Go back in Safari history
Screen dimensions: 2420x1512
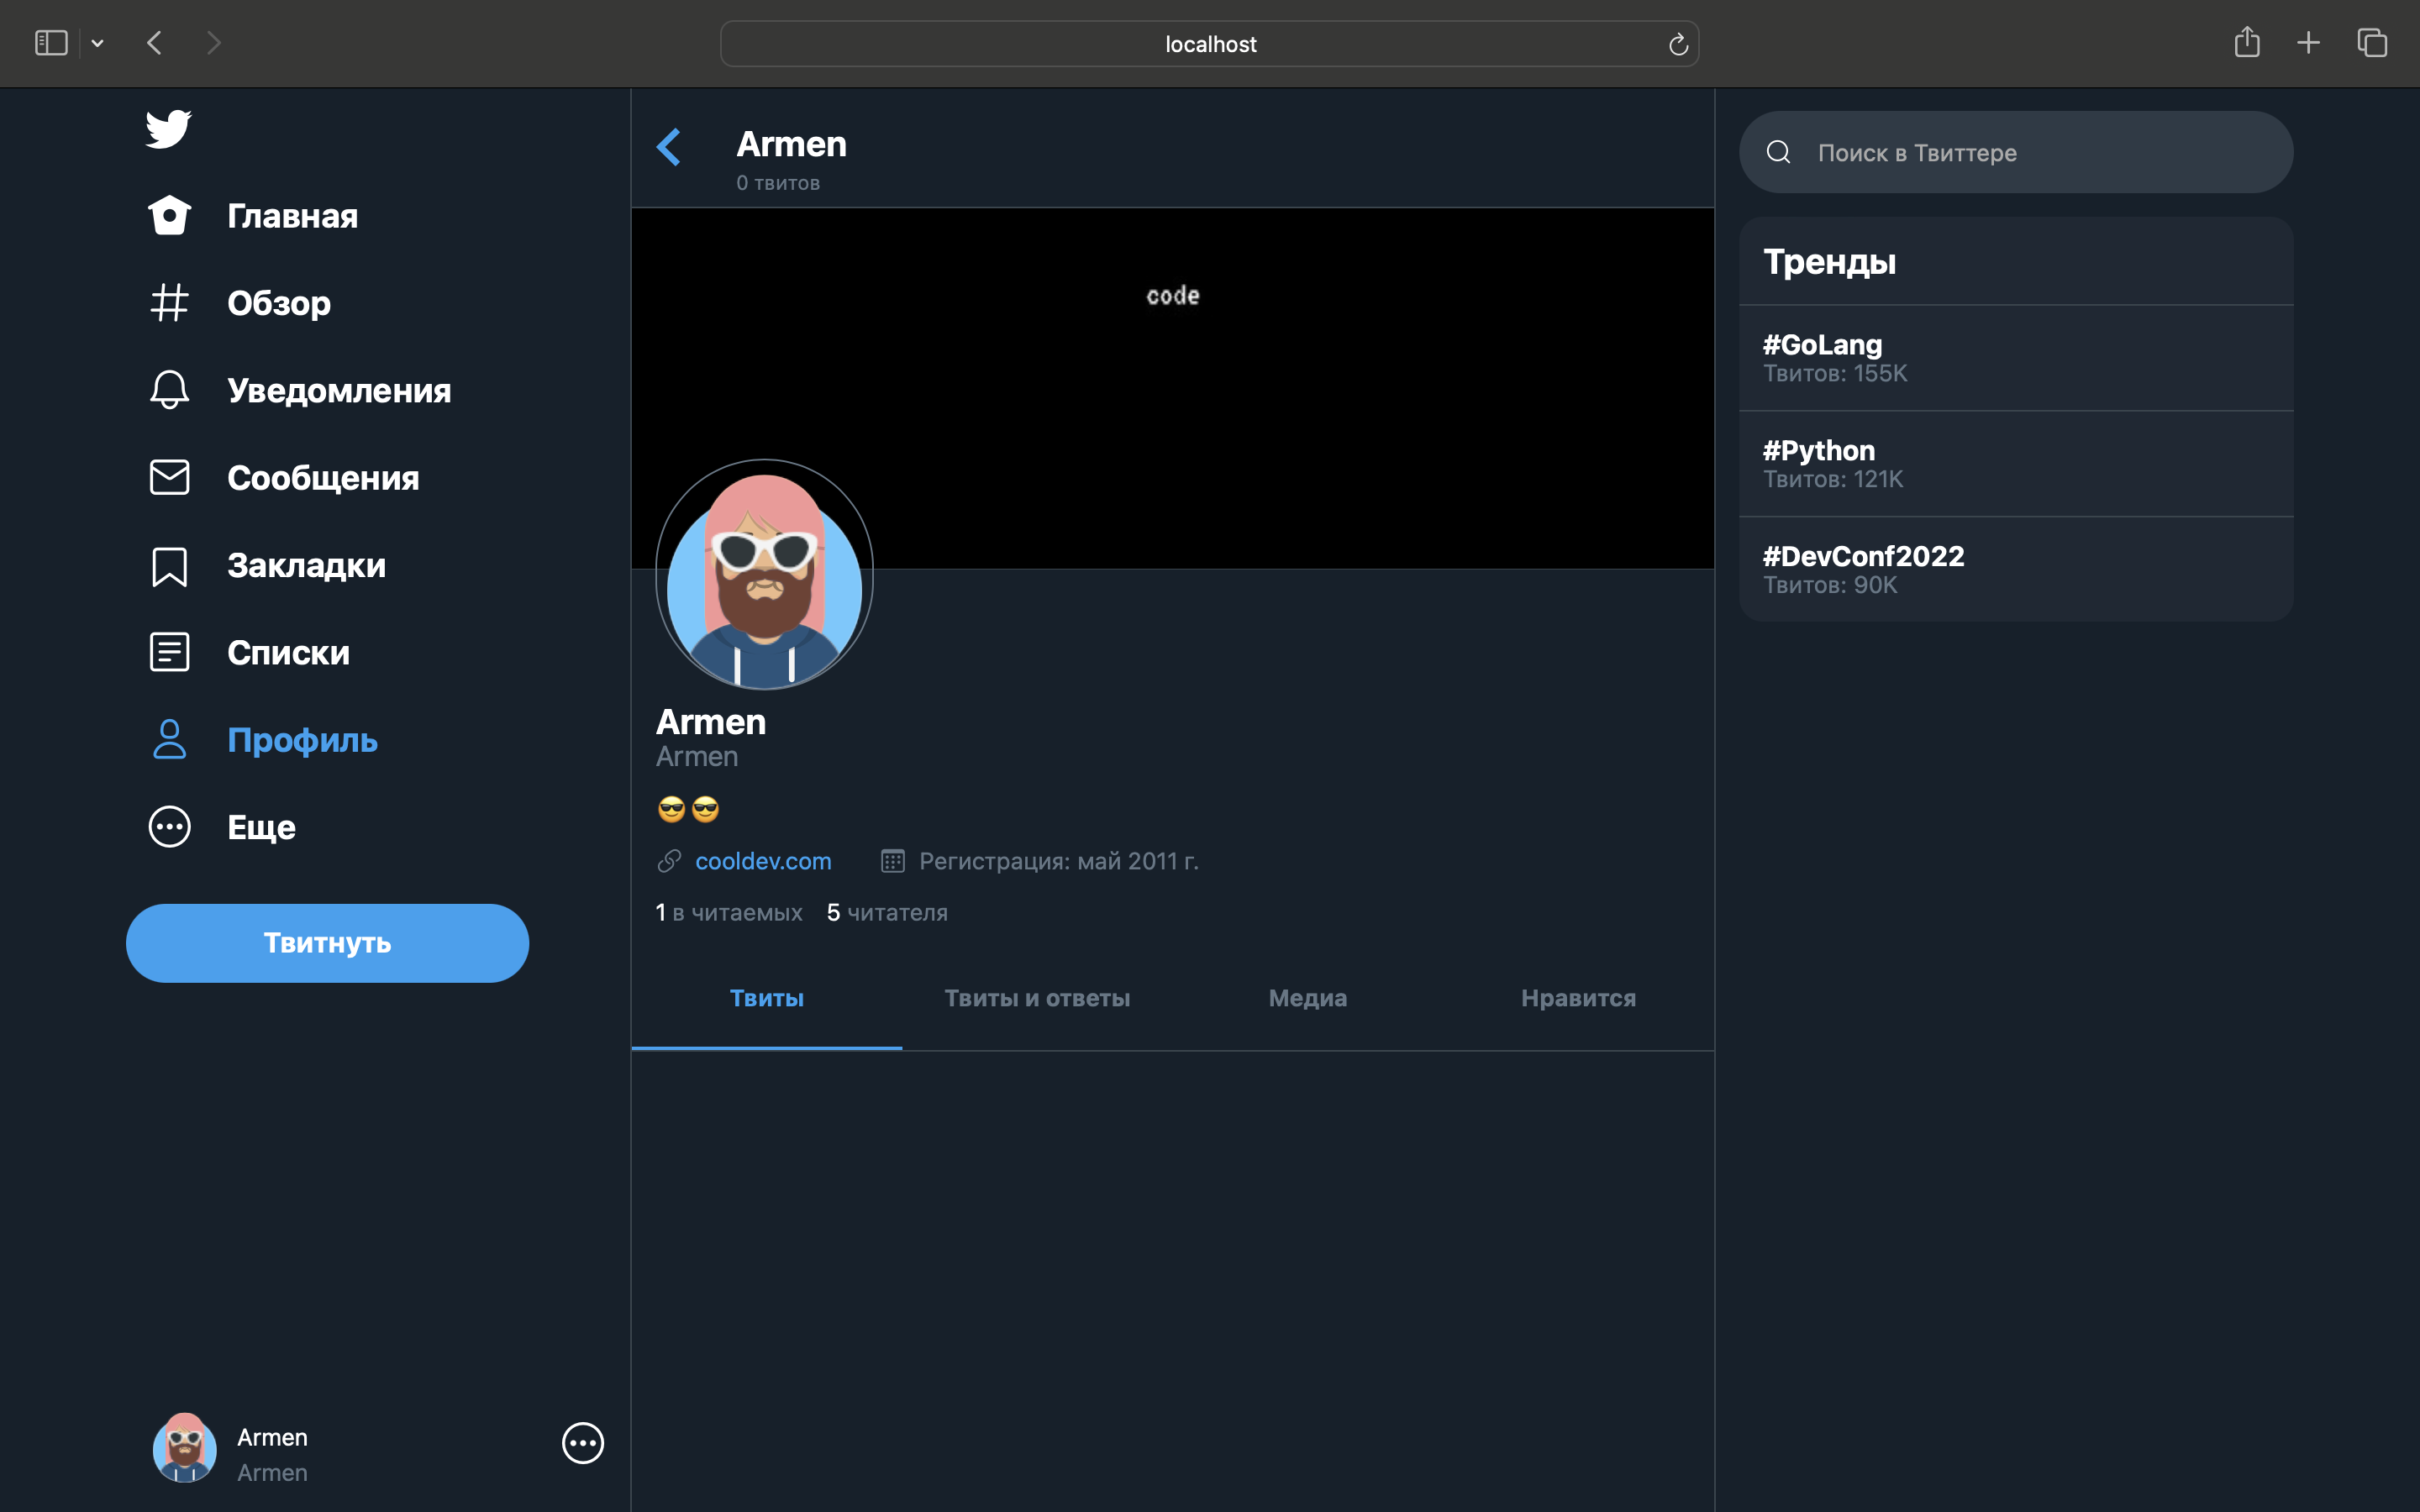[x=154, y=43]
